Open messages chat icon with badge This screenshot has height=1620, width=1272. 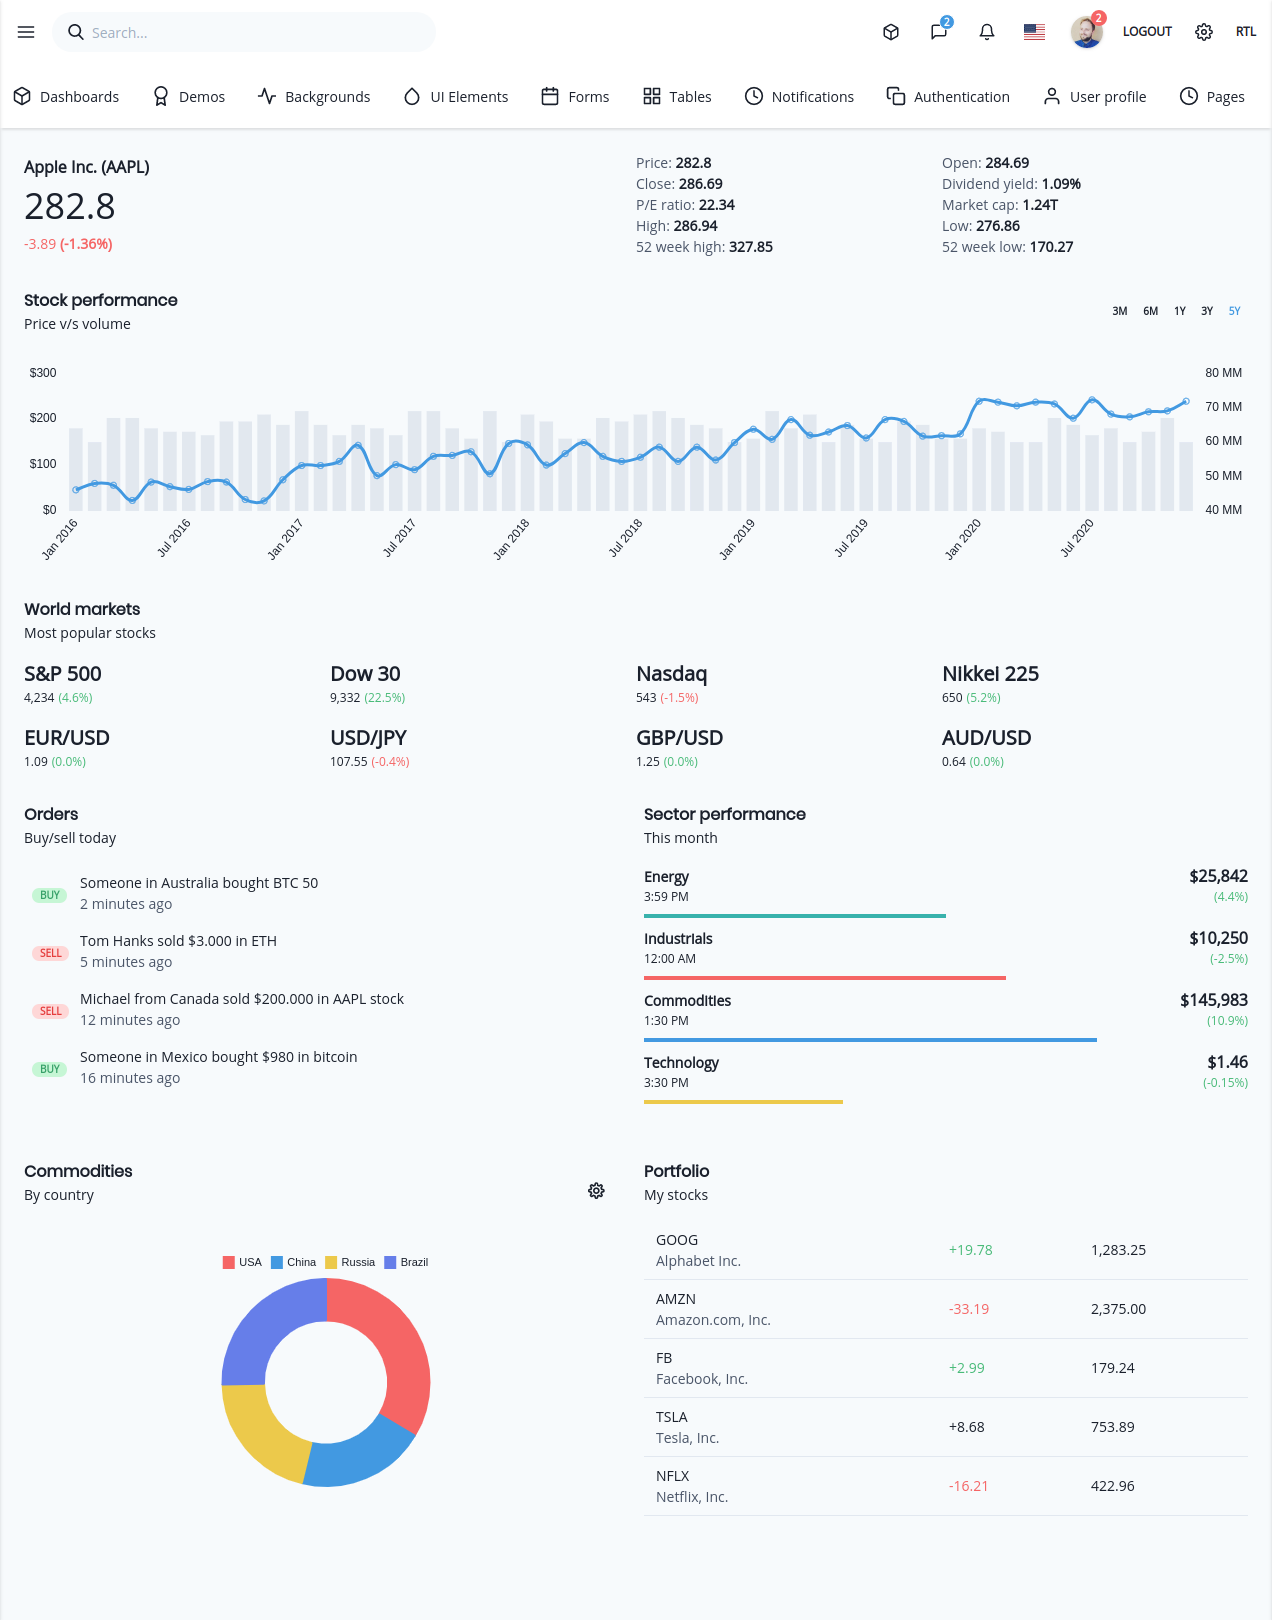click(x=939, y=32)
